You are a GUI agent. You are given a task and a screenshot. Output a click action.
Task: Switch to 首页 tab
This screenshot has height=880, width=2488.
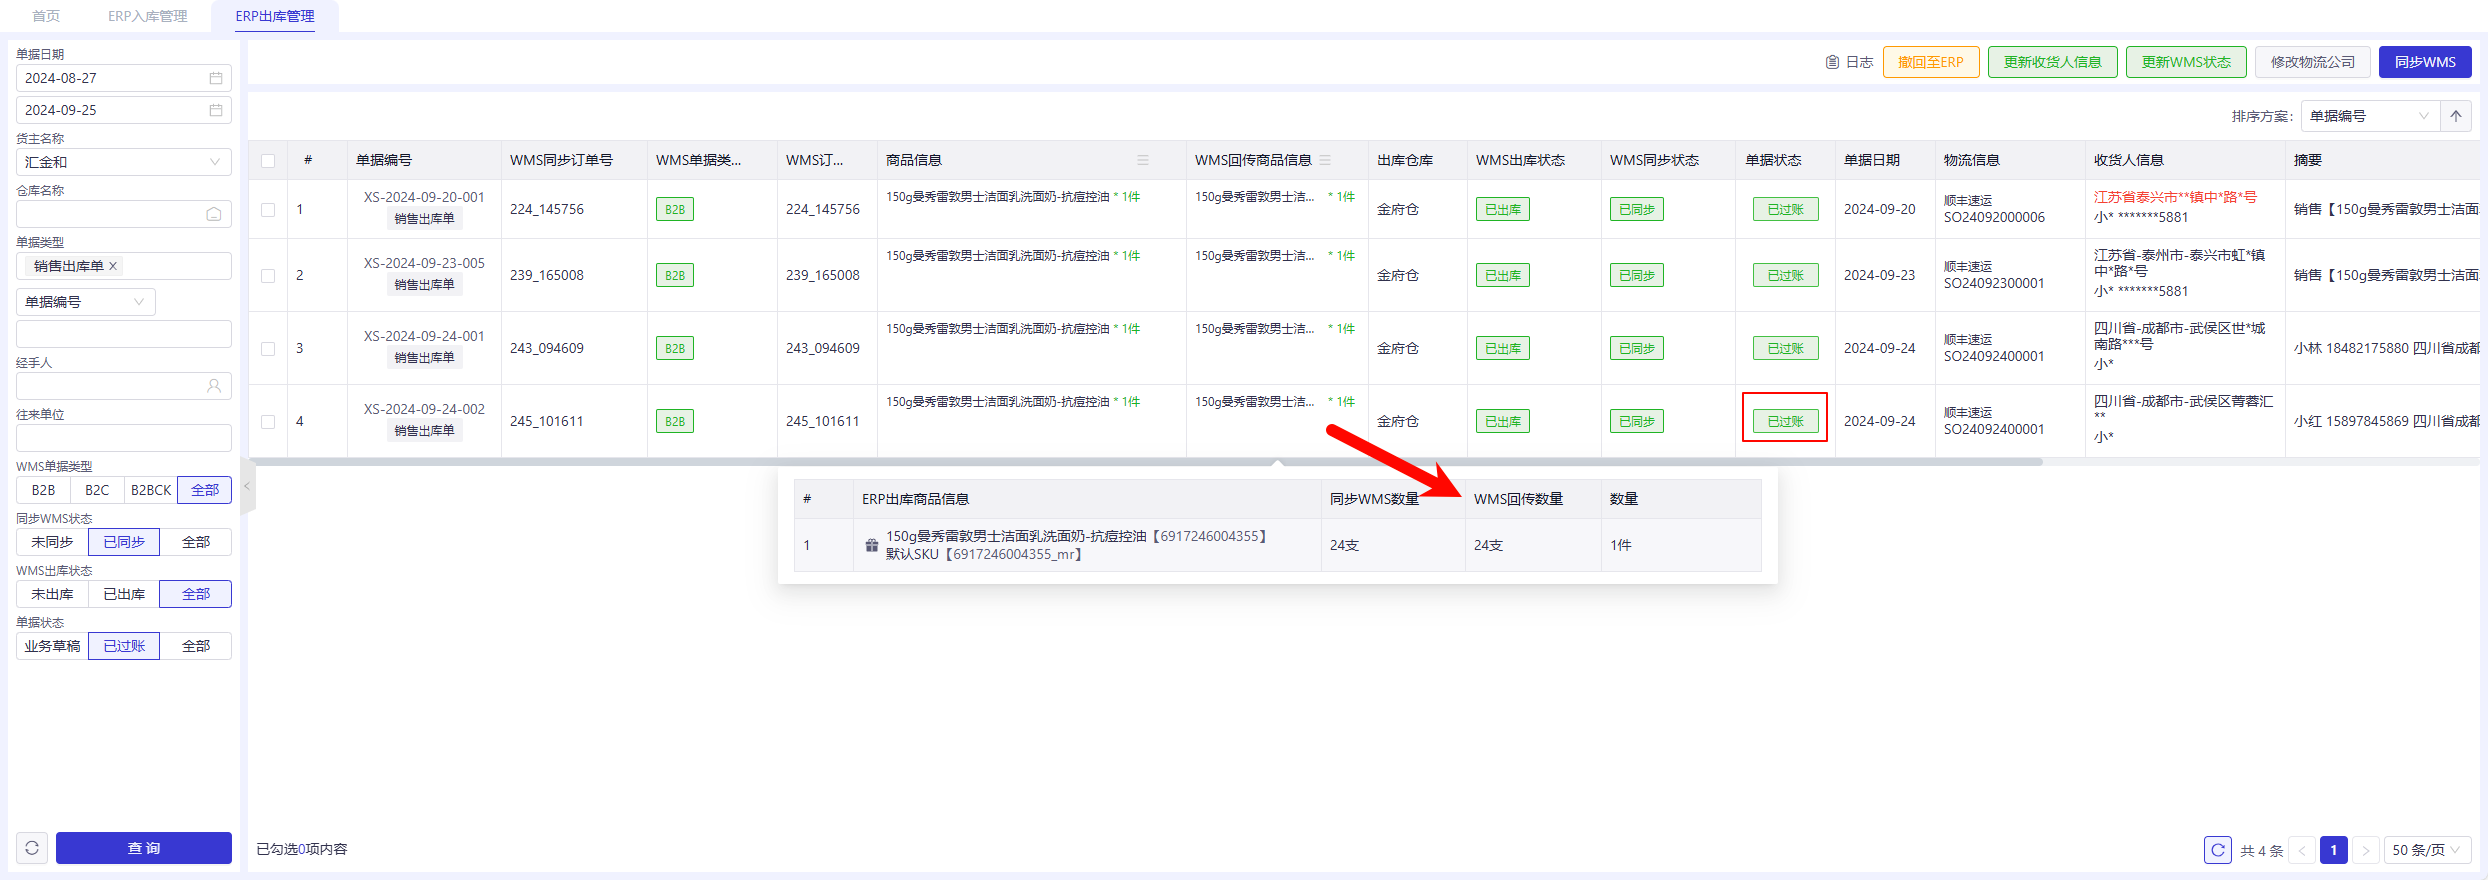click(46, 16)
